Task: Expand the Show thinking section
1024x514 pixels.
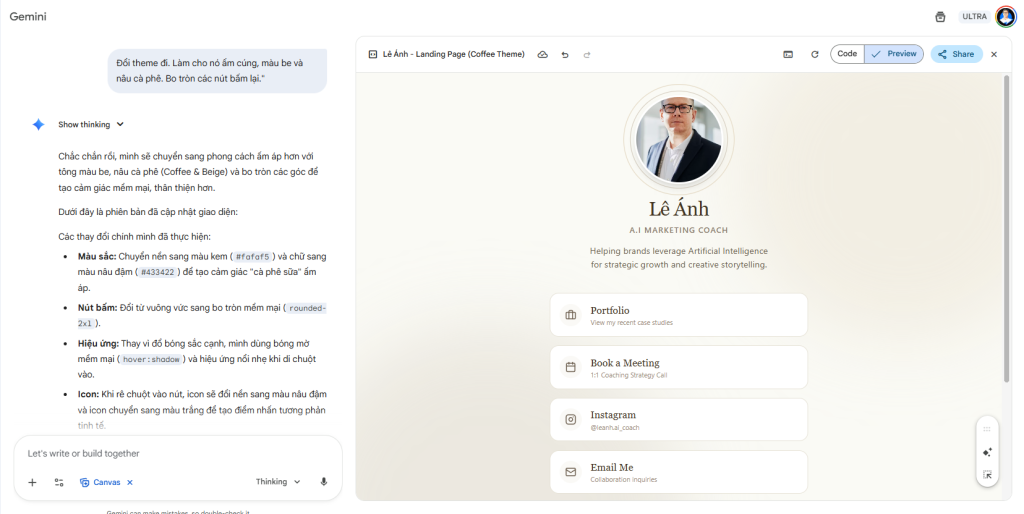Action: coord(90,125)
